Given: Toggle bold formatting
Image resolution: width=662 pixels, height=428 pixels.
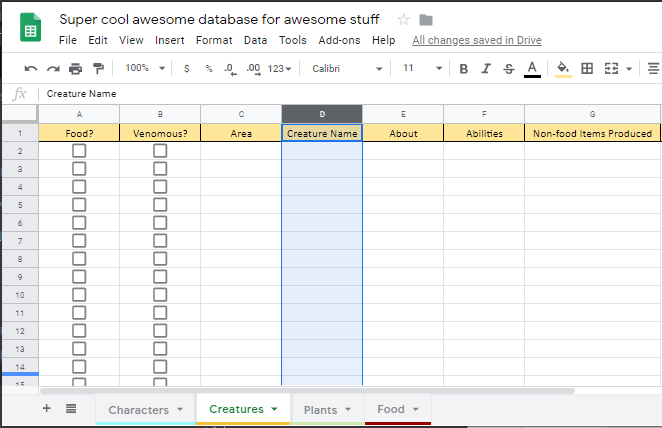Looking at the screenshot, I should (x=463, y=69).
